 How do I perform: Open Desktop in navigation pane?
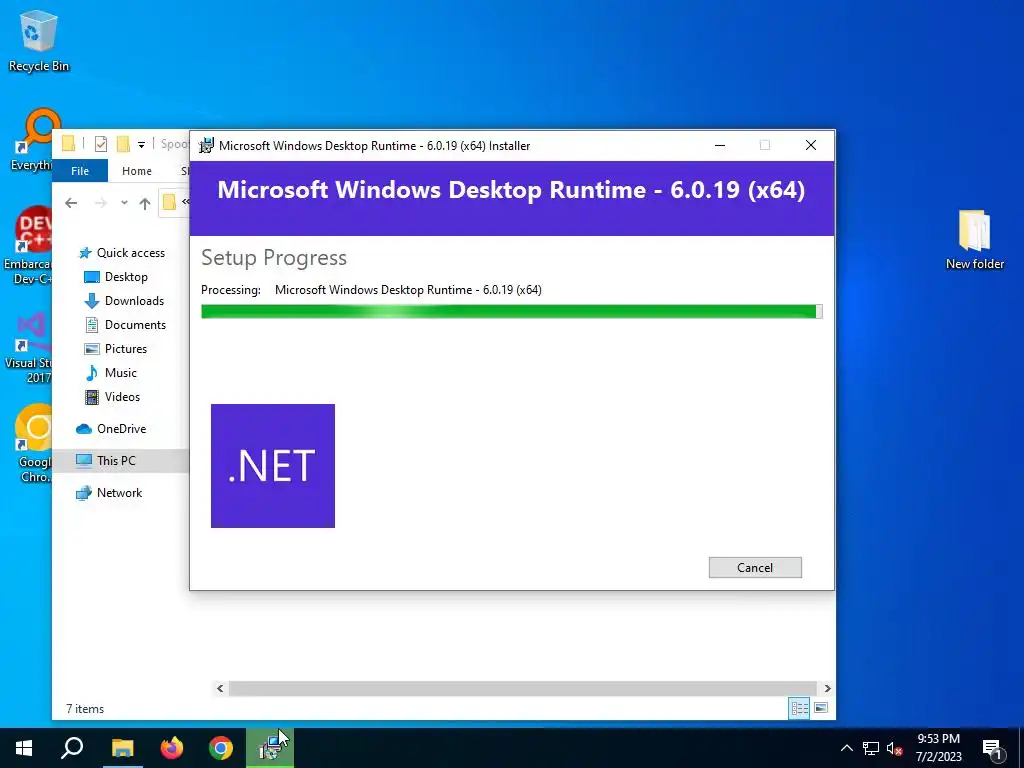116,277
